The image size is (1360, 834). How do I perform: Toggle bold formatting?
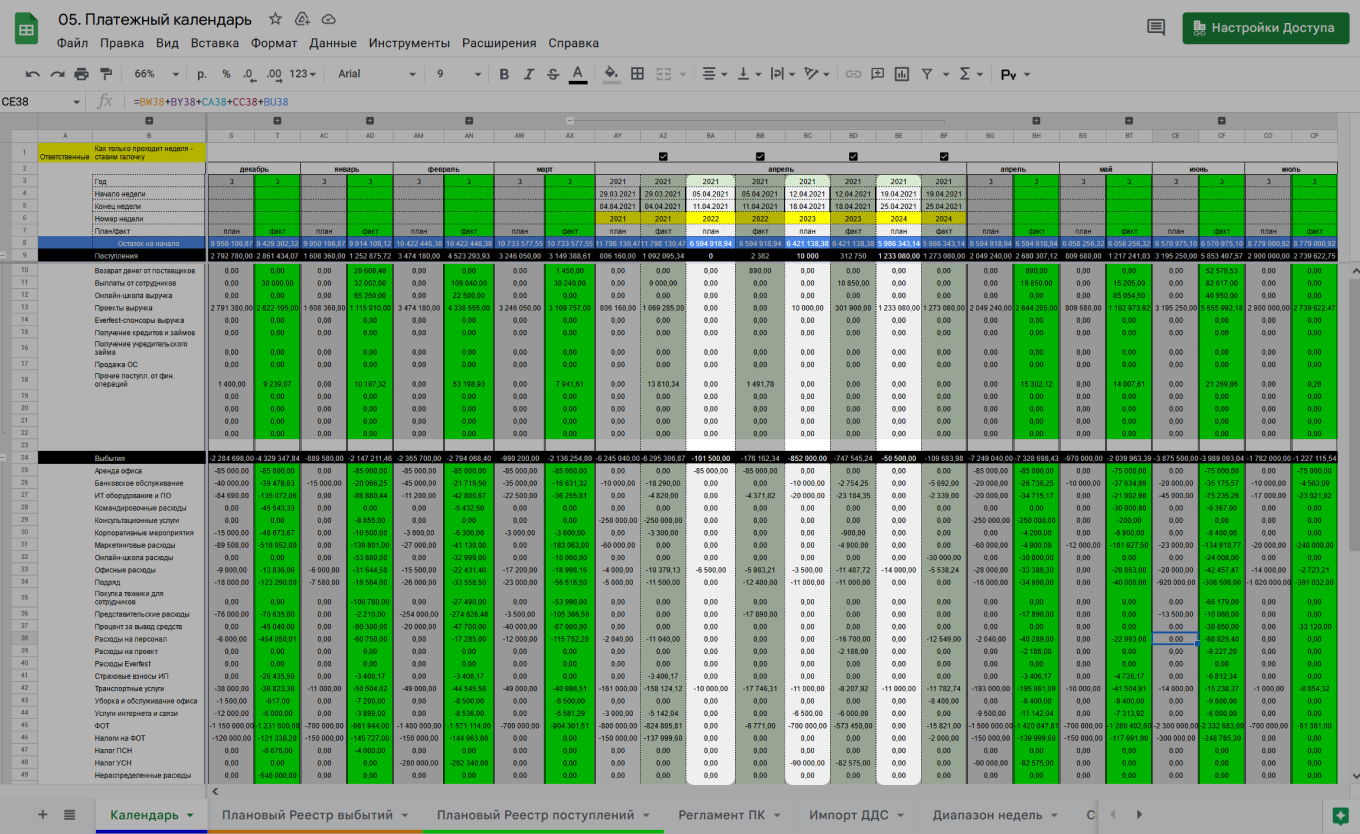pos(504,74)
